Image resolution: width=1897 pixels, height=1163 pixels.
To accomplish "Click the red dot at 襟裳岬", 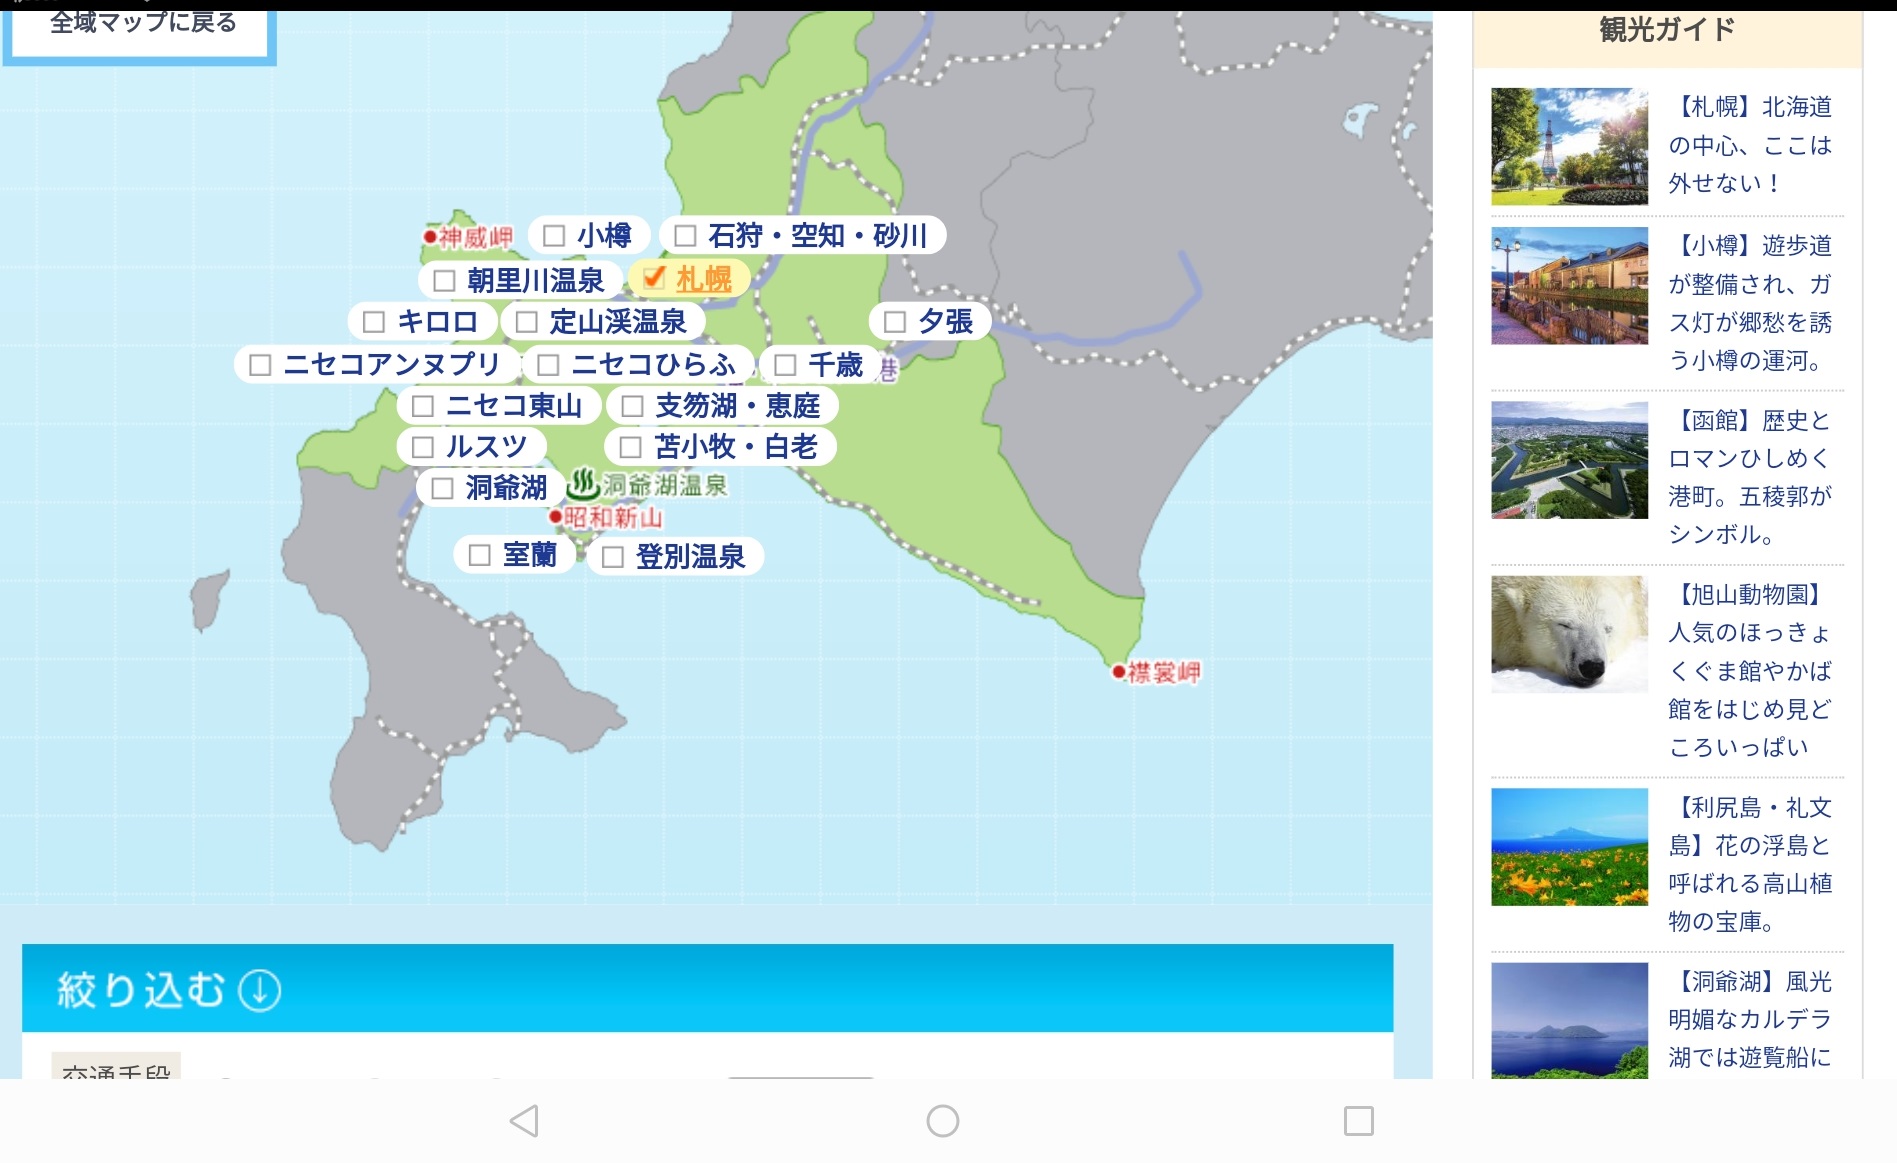I will tap(1118, 672).
